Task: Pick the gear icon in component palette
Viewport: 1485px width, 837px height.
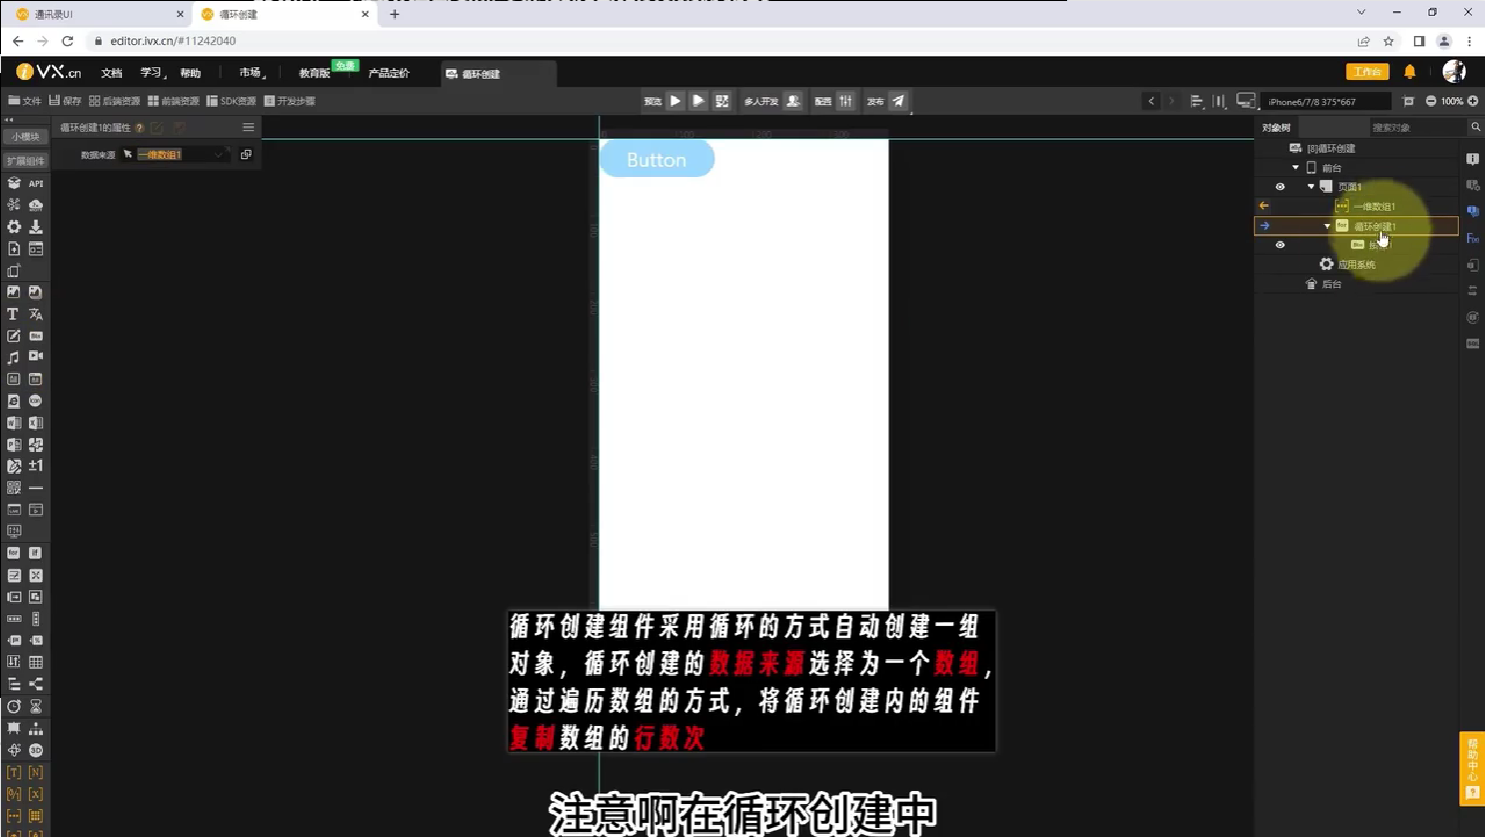Action: [x=13, y=227]
